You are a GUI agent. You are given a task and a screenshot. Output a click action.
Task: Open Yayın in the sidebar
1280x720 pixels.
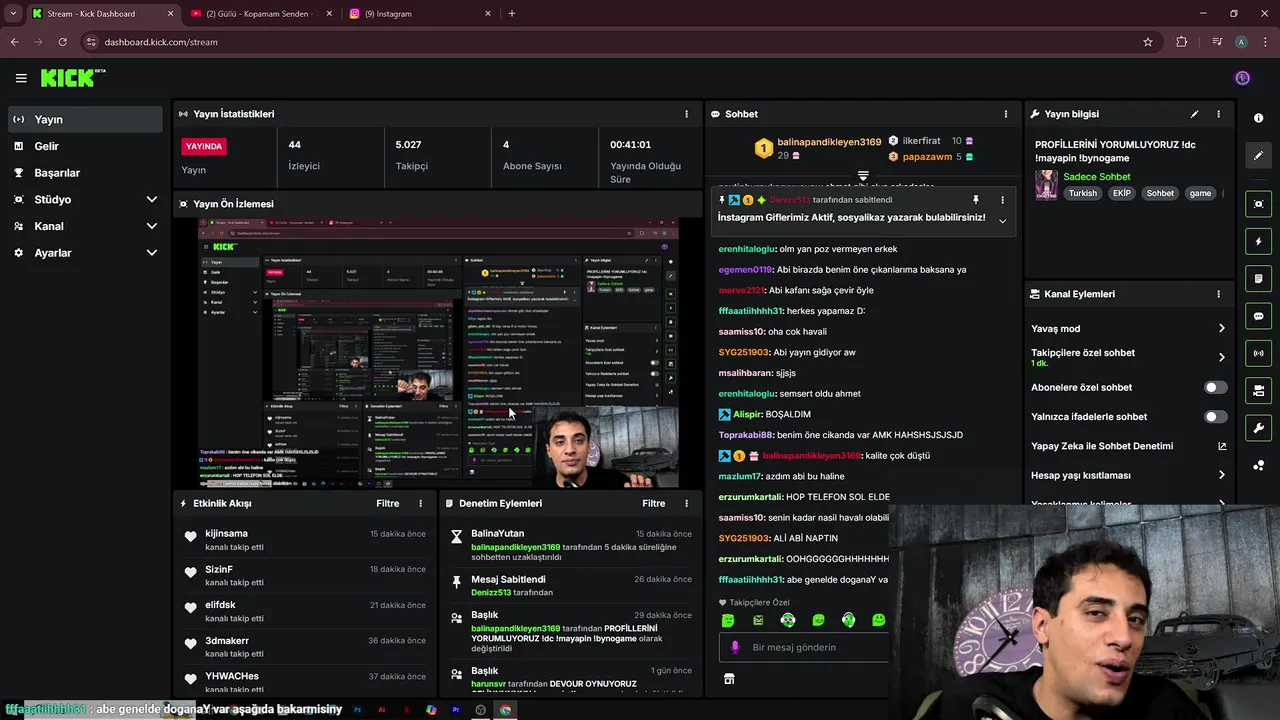[84, 119]
